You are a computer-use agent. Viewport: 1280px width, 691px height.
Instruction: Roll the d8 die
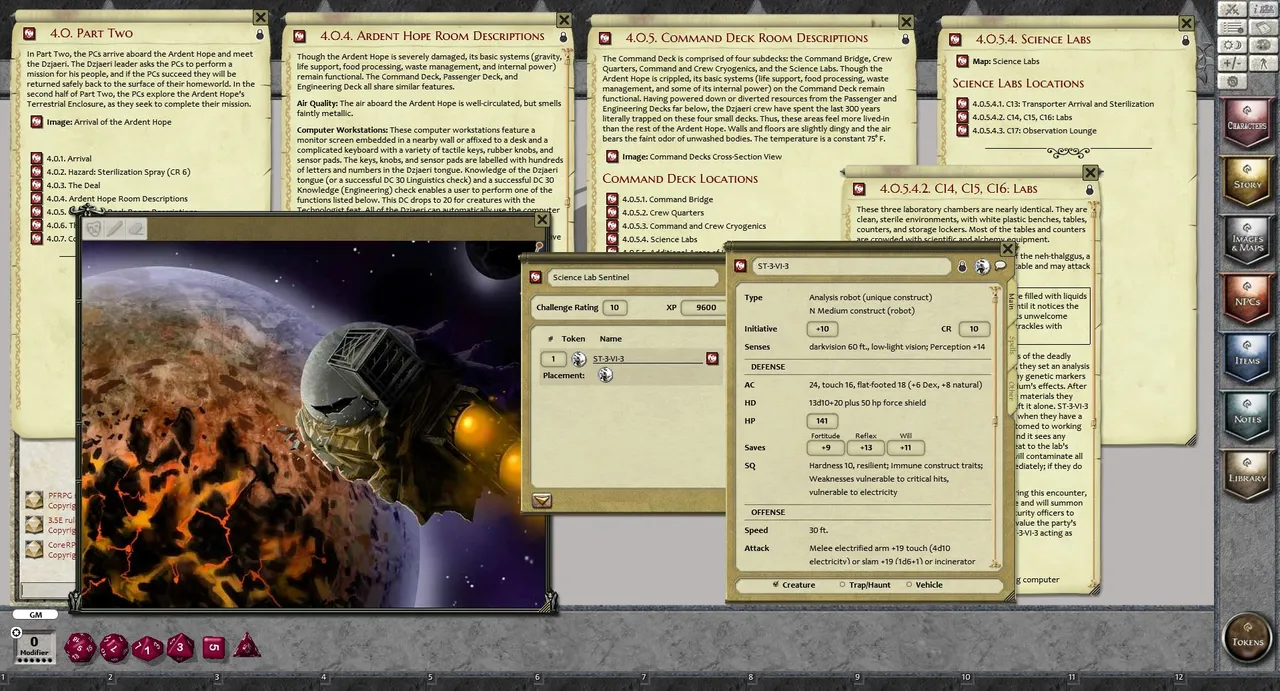(x=180, y=647)
